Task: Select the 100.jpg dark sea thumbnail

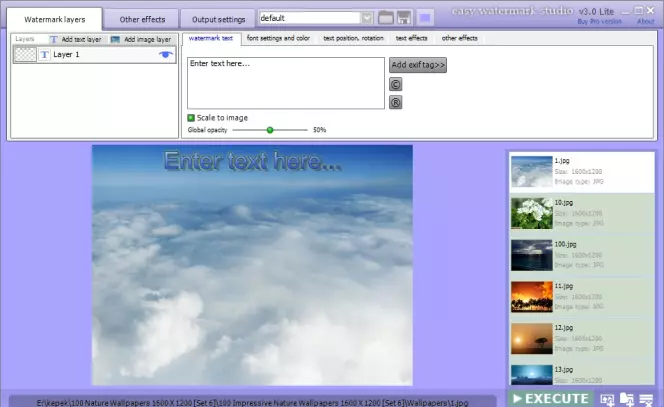Action: coord(531,255)
